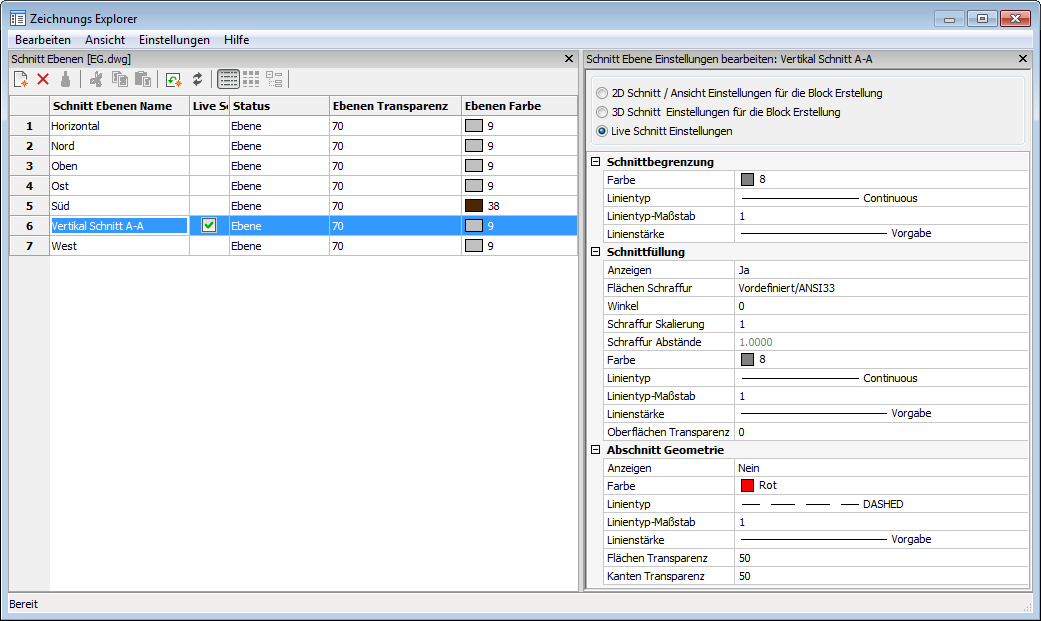Open Schnittfüllung Linientyp Continuous dropdown
The image size is (1041, 621).
tap(881, 378)
